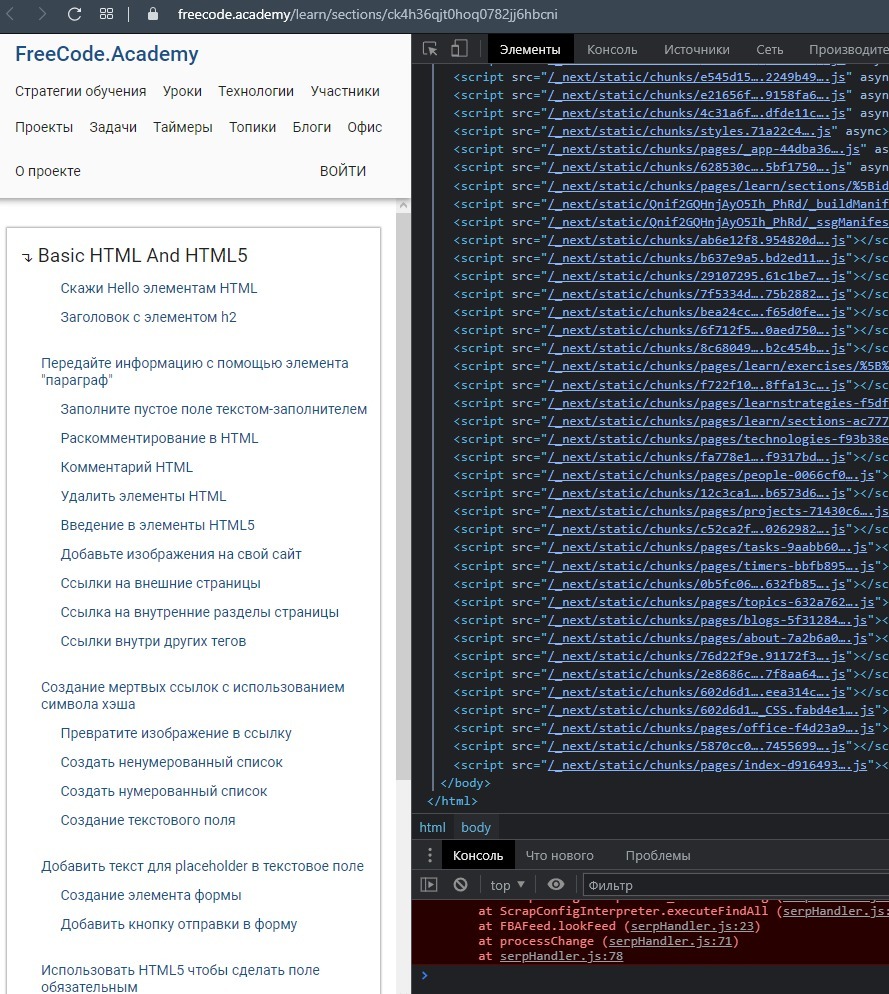Select the body node in the breadcrumb

476,827
